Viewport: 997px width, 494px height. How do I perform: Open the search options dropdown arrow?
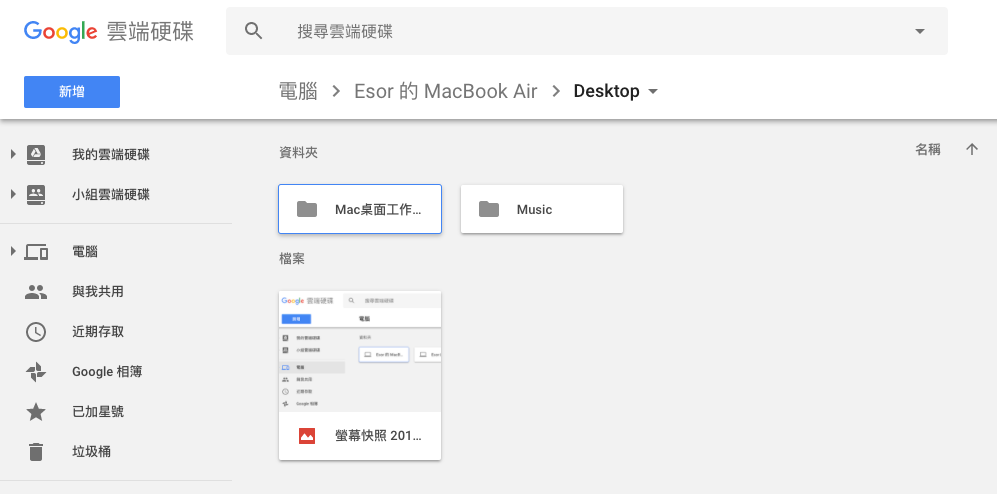pos(919,31)
